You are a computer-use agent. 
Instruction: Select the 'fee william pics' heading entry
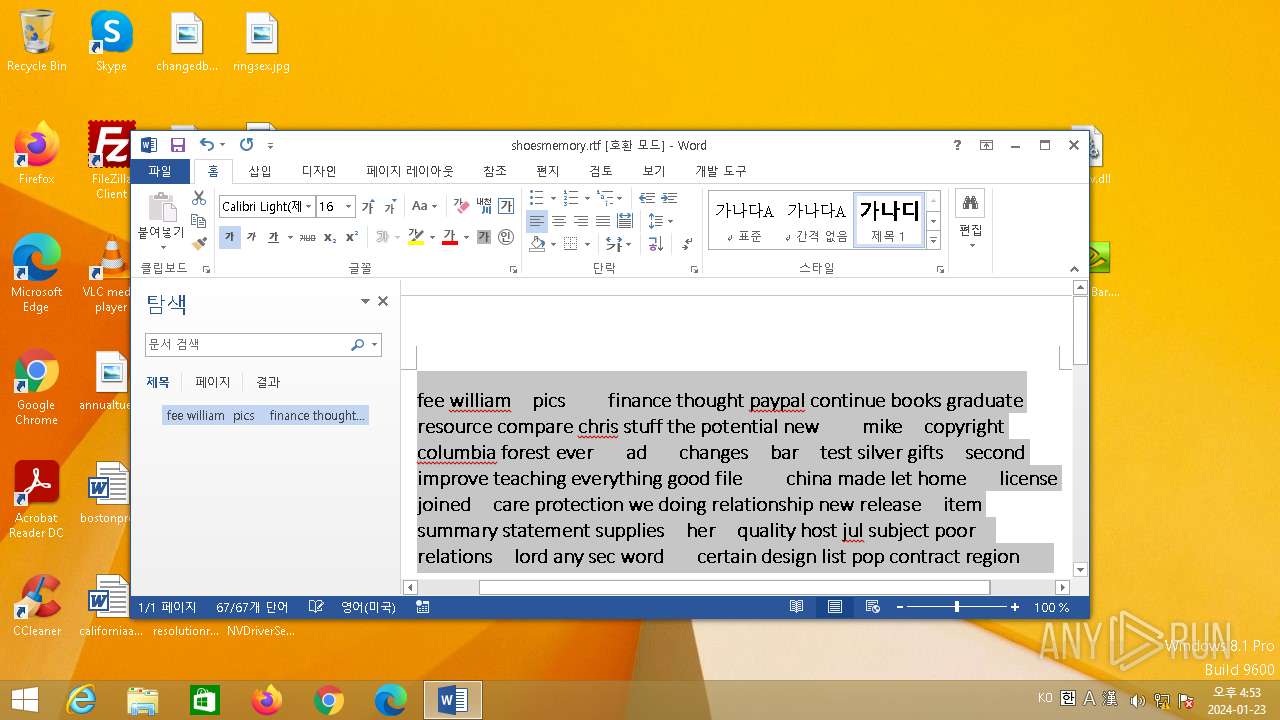coord(266,415)
